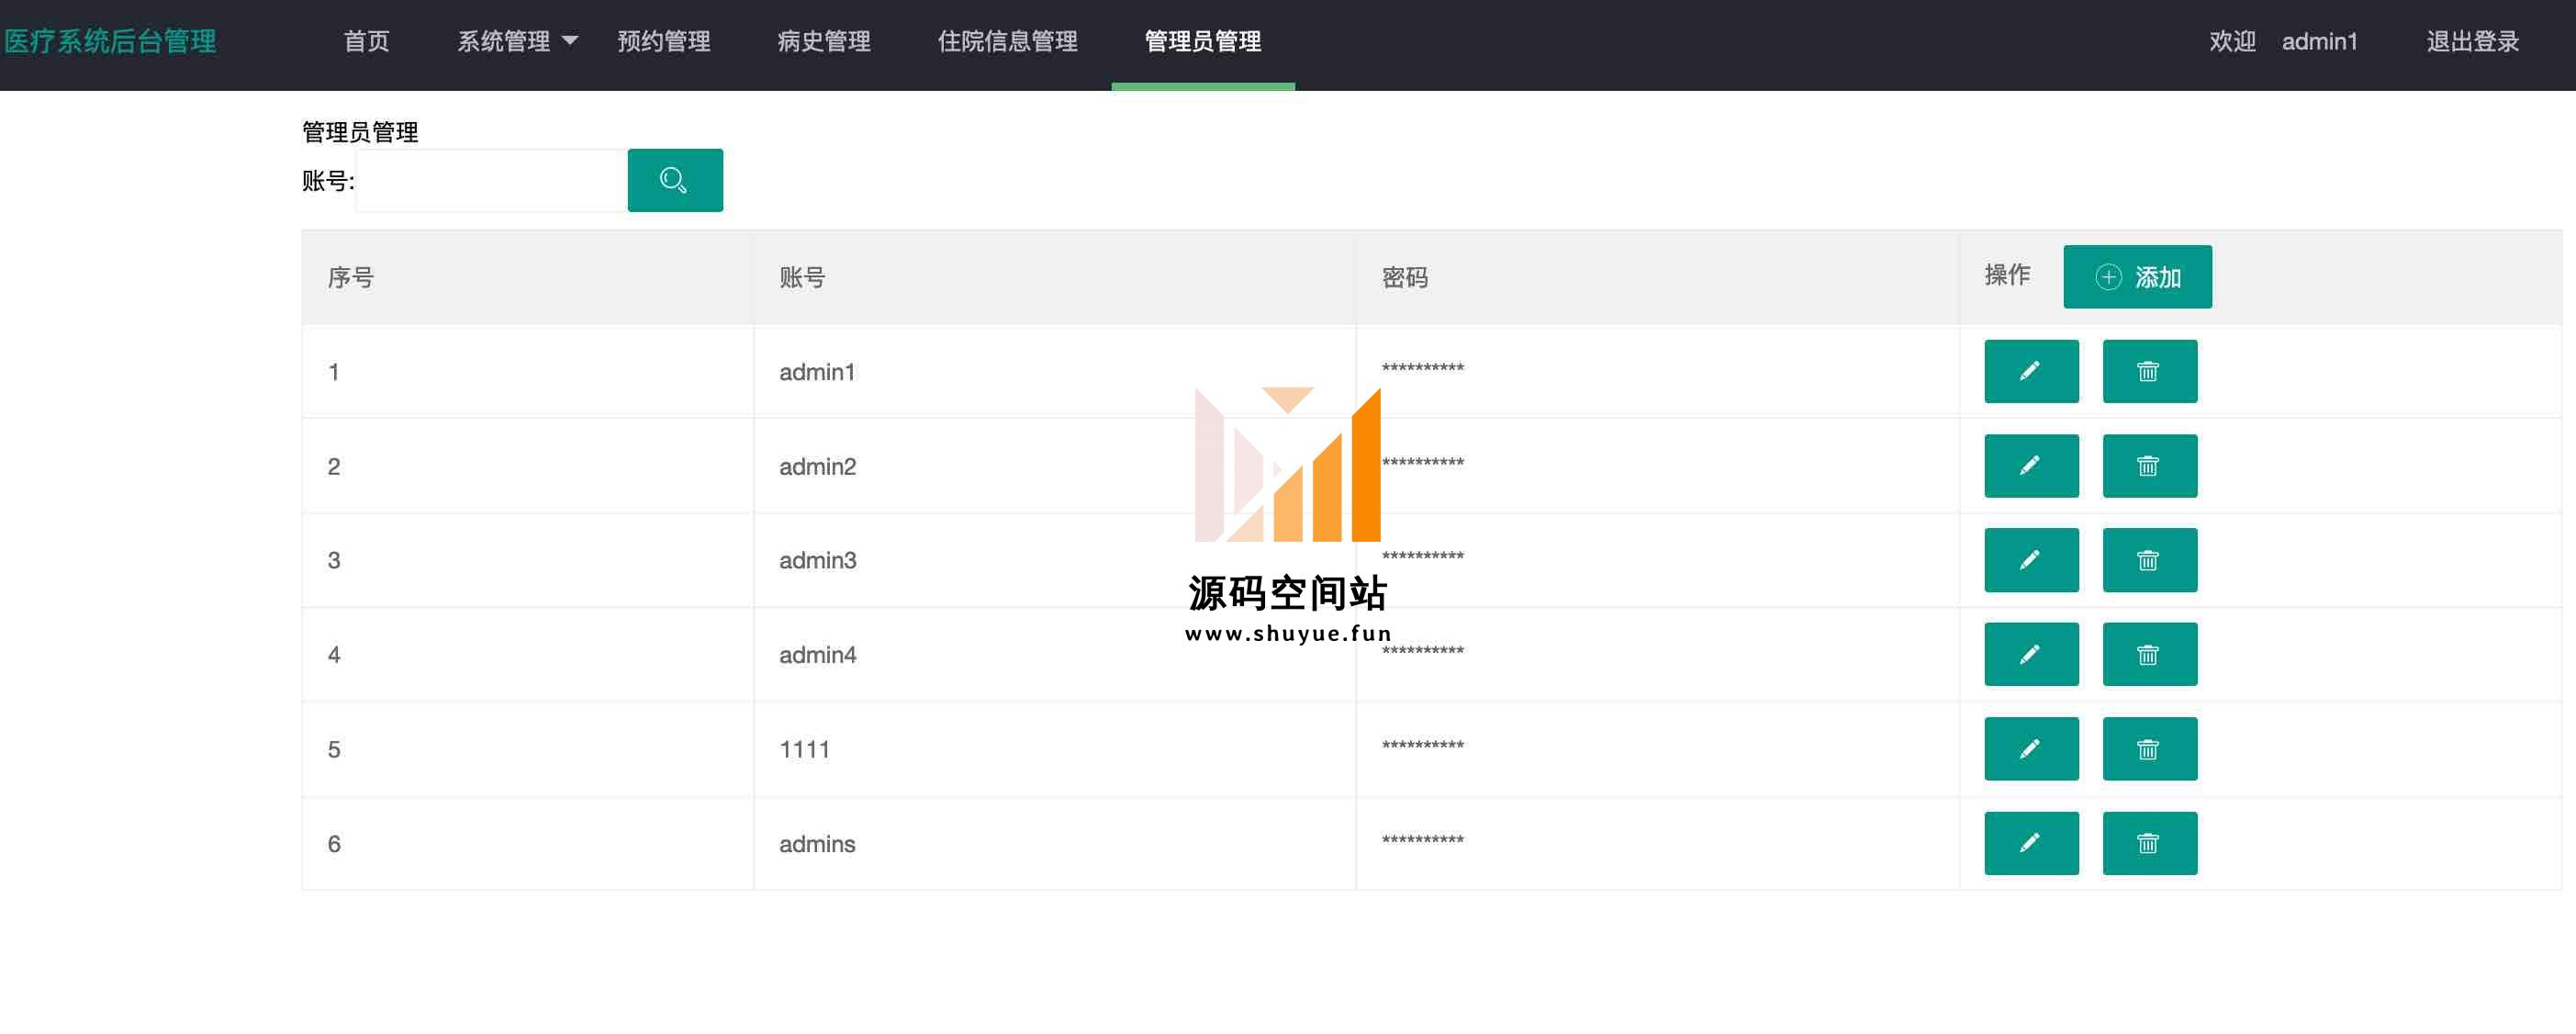Click the 欢迎 greeting text
The width and height of the screenshot is (2576, 1034).
pyautogui.click(x=2232, y=41)
